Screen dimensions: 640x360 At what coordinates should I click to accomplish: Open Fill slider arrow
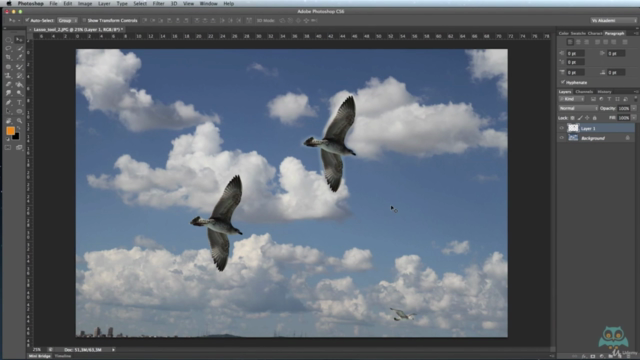(634, 118)
